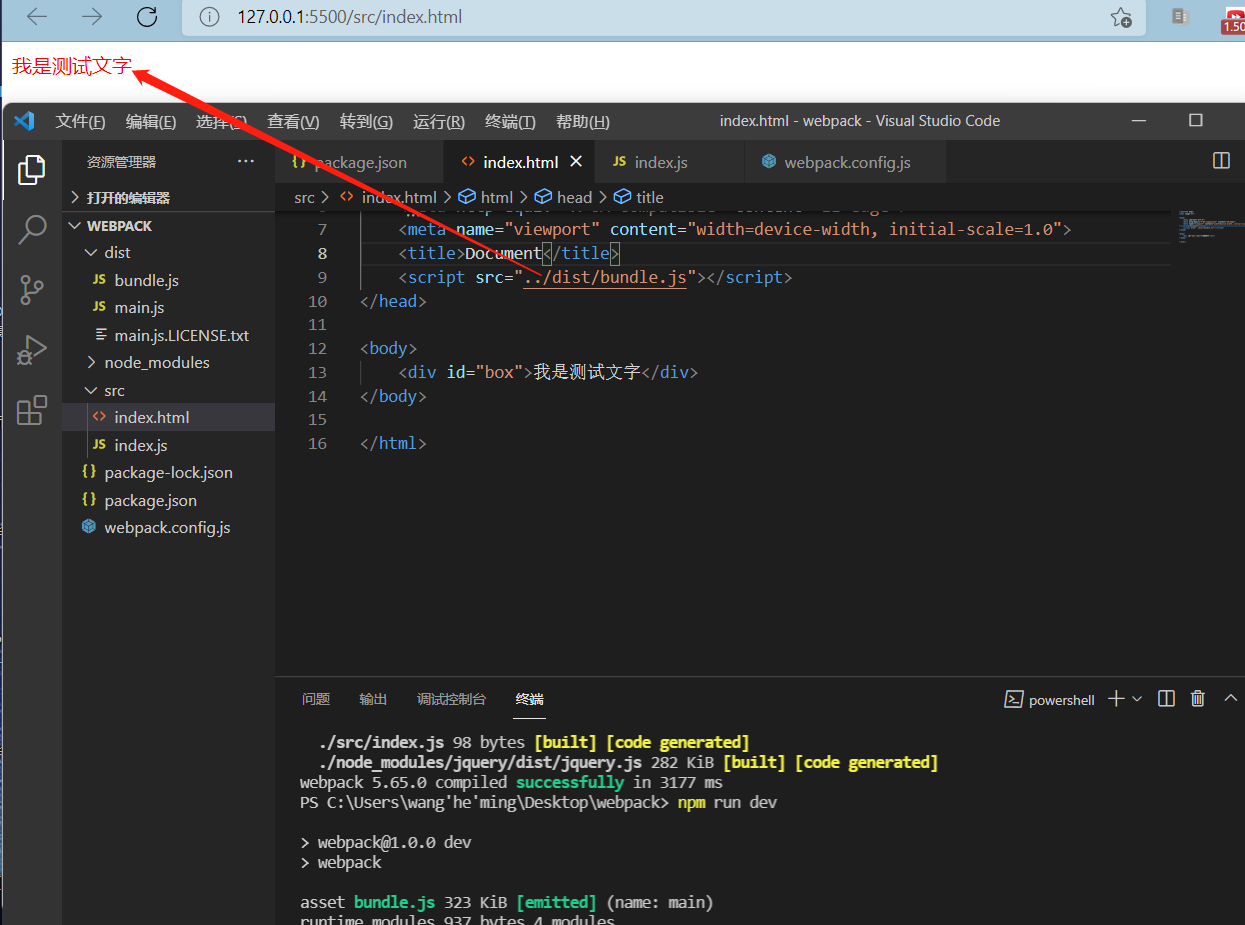Open the 帮助(H) menu
Screen dimensions: 1245x925
tap(582, 121)
